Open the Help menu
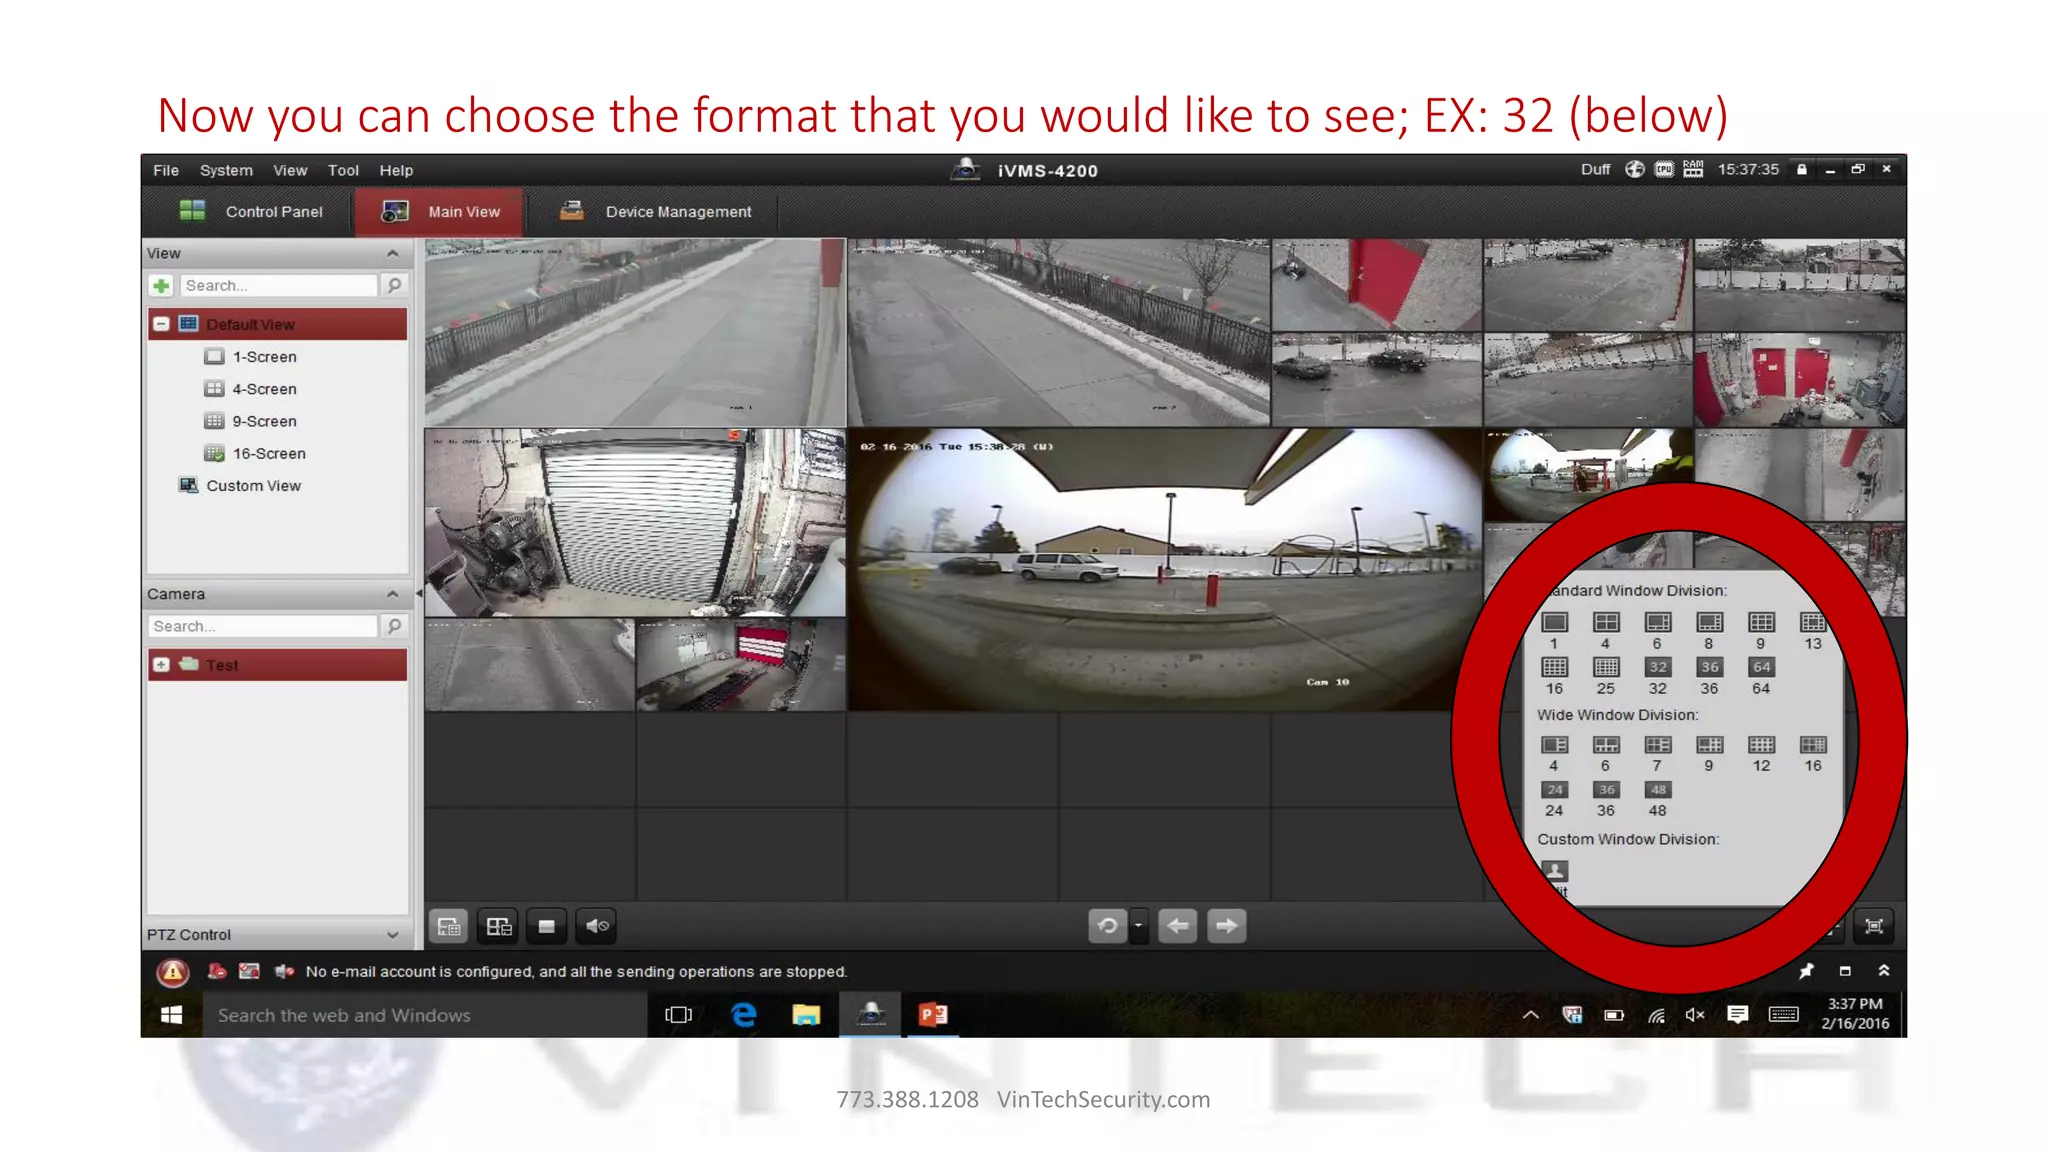2048x1152 pixels. (x=396, y=171)
